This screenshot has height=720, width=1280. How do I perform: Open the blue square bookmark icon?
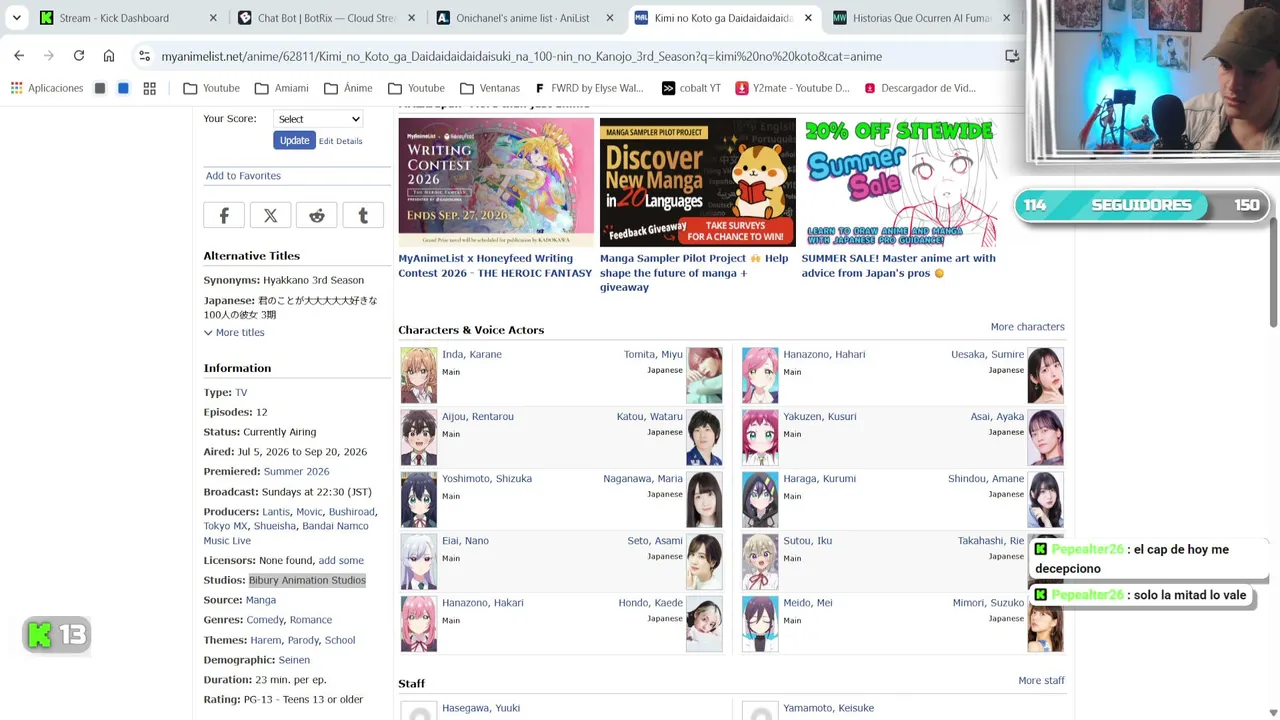point(123,88)
